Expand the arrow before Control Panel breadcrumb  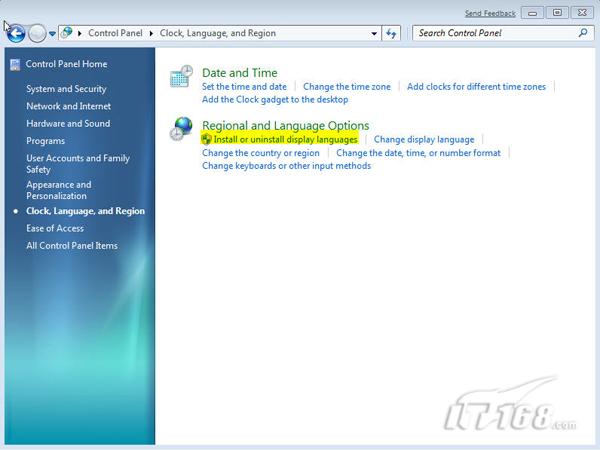[x=80, y=33]
